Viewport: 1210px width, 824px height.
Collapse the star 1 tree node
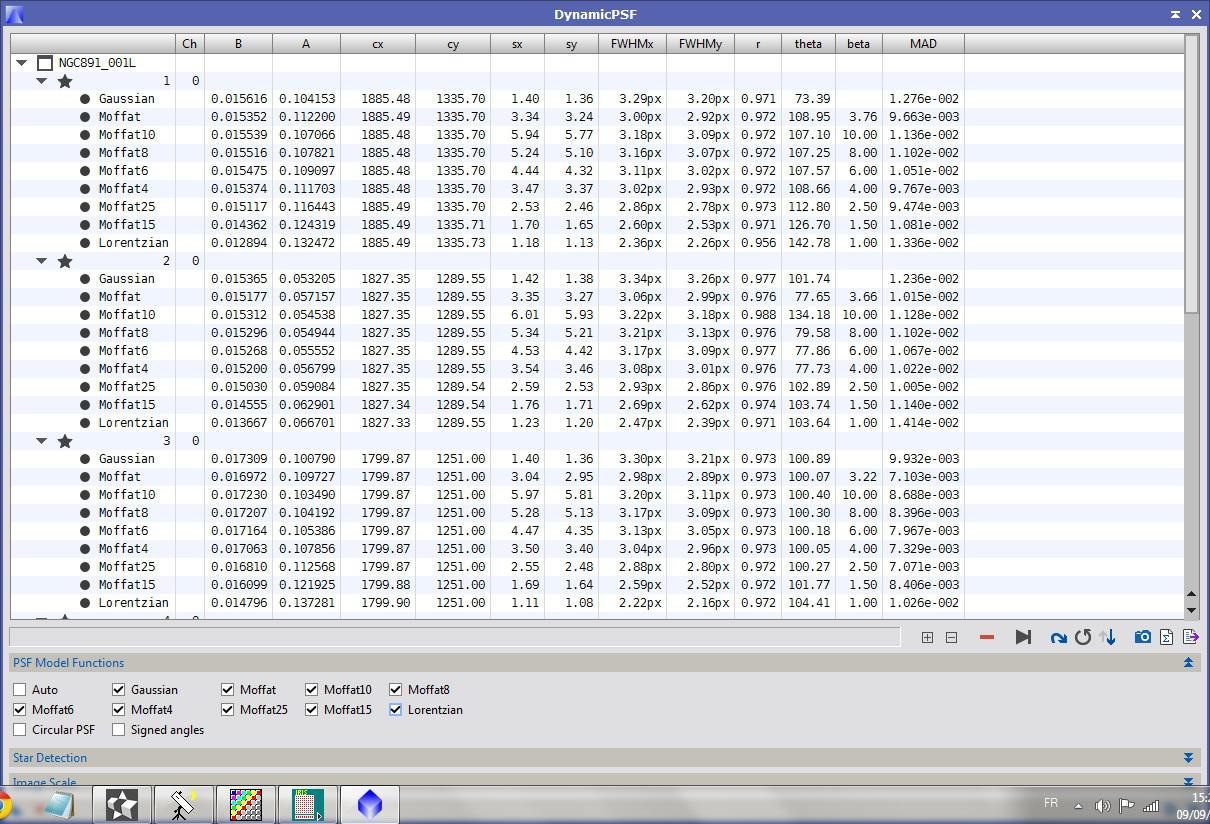point(41,81)
